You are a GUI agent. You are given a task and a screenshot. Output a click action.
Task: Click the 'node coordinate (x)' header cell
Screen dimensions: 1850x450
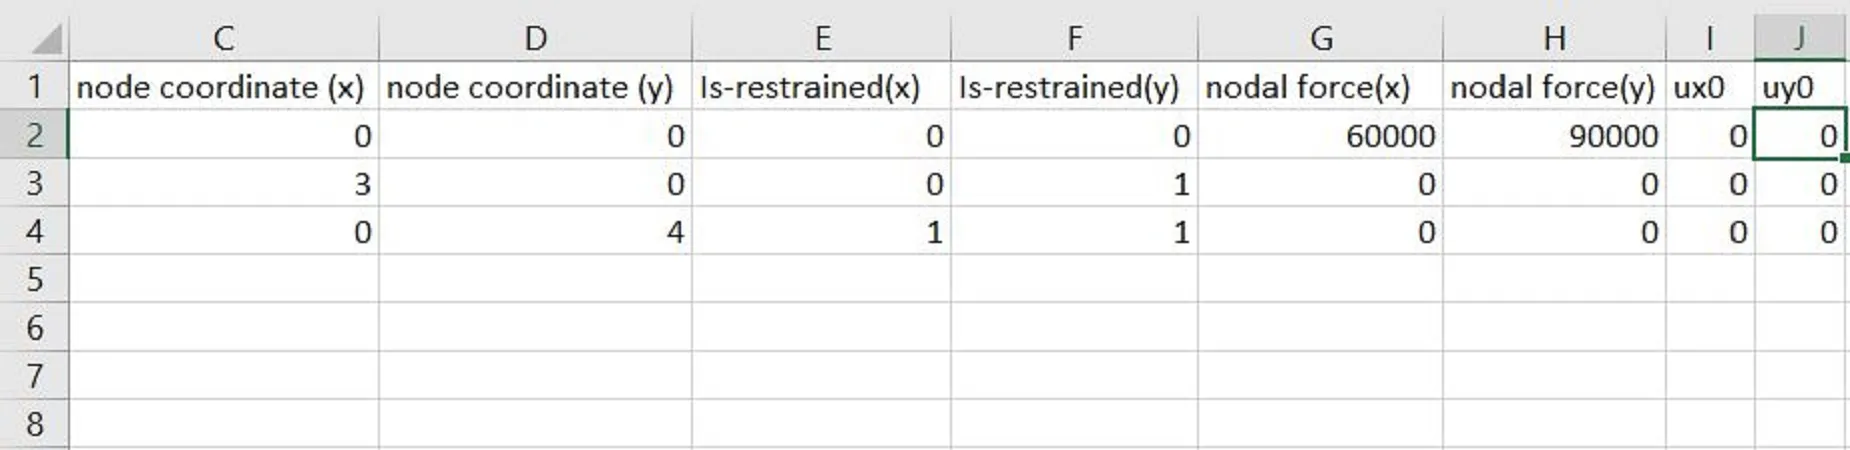click(x=223, y=87)
